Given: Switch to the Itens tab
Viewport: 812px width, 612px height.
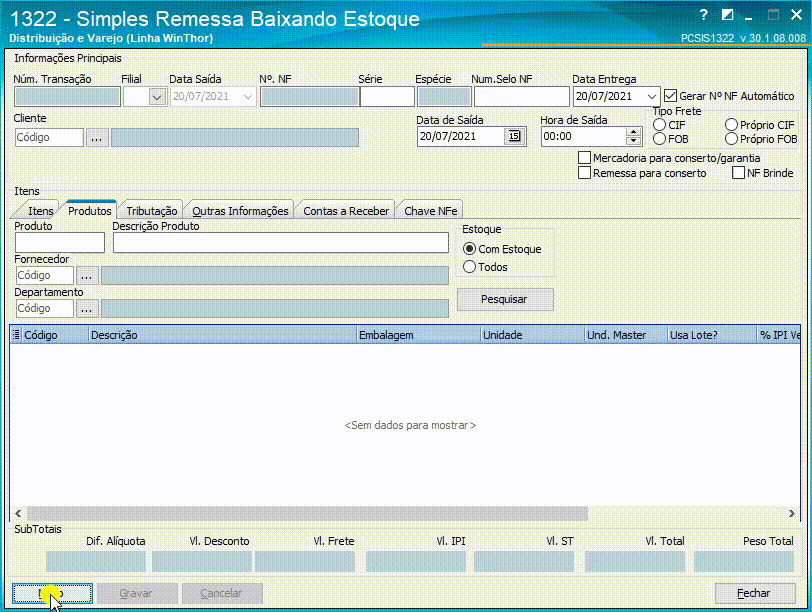Looking at the screenshot, I should coord(40,211).
